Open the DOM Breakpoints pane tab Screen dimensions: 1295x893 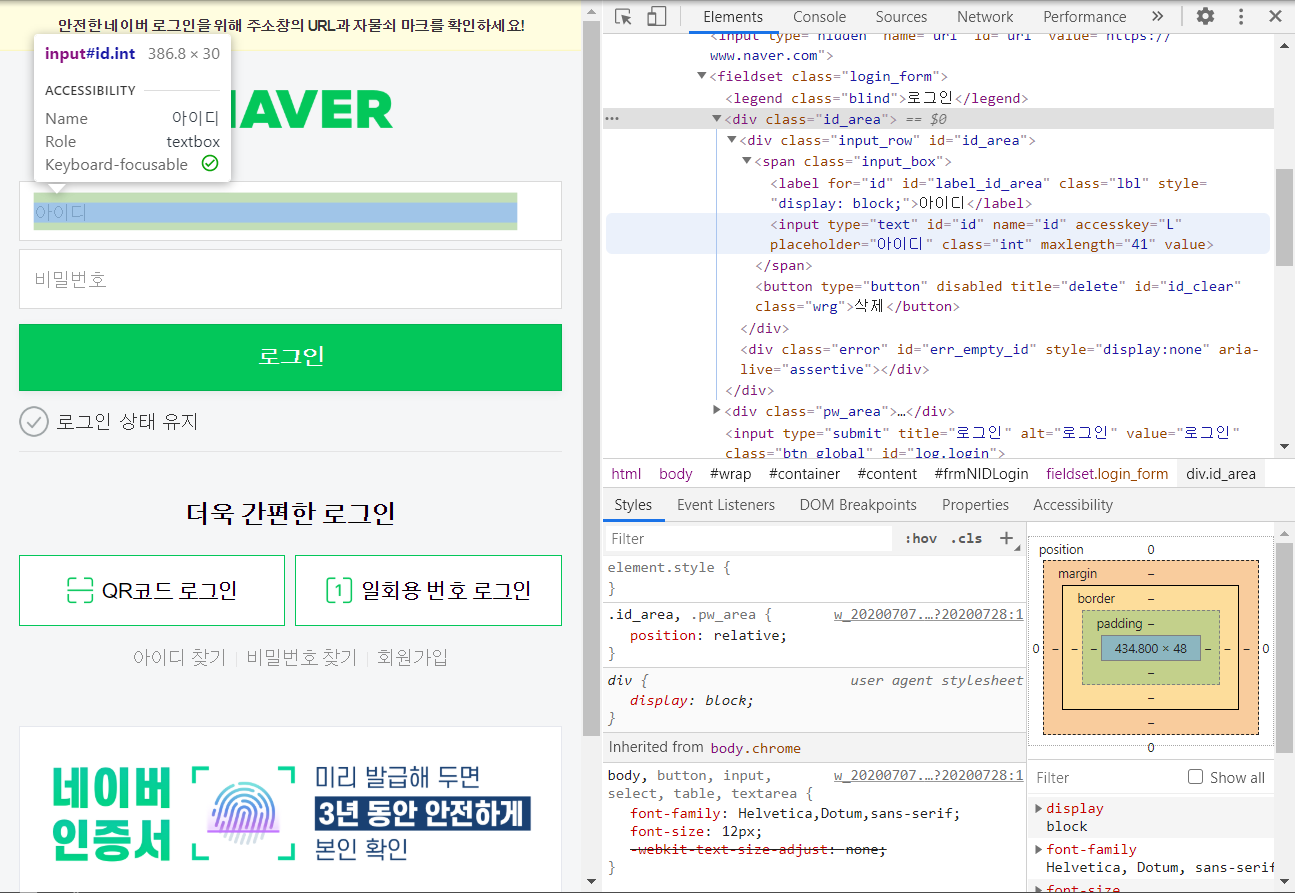[858, 505]
